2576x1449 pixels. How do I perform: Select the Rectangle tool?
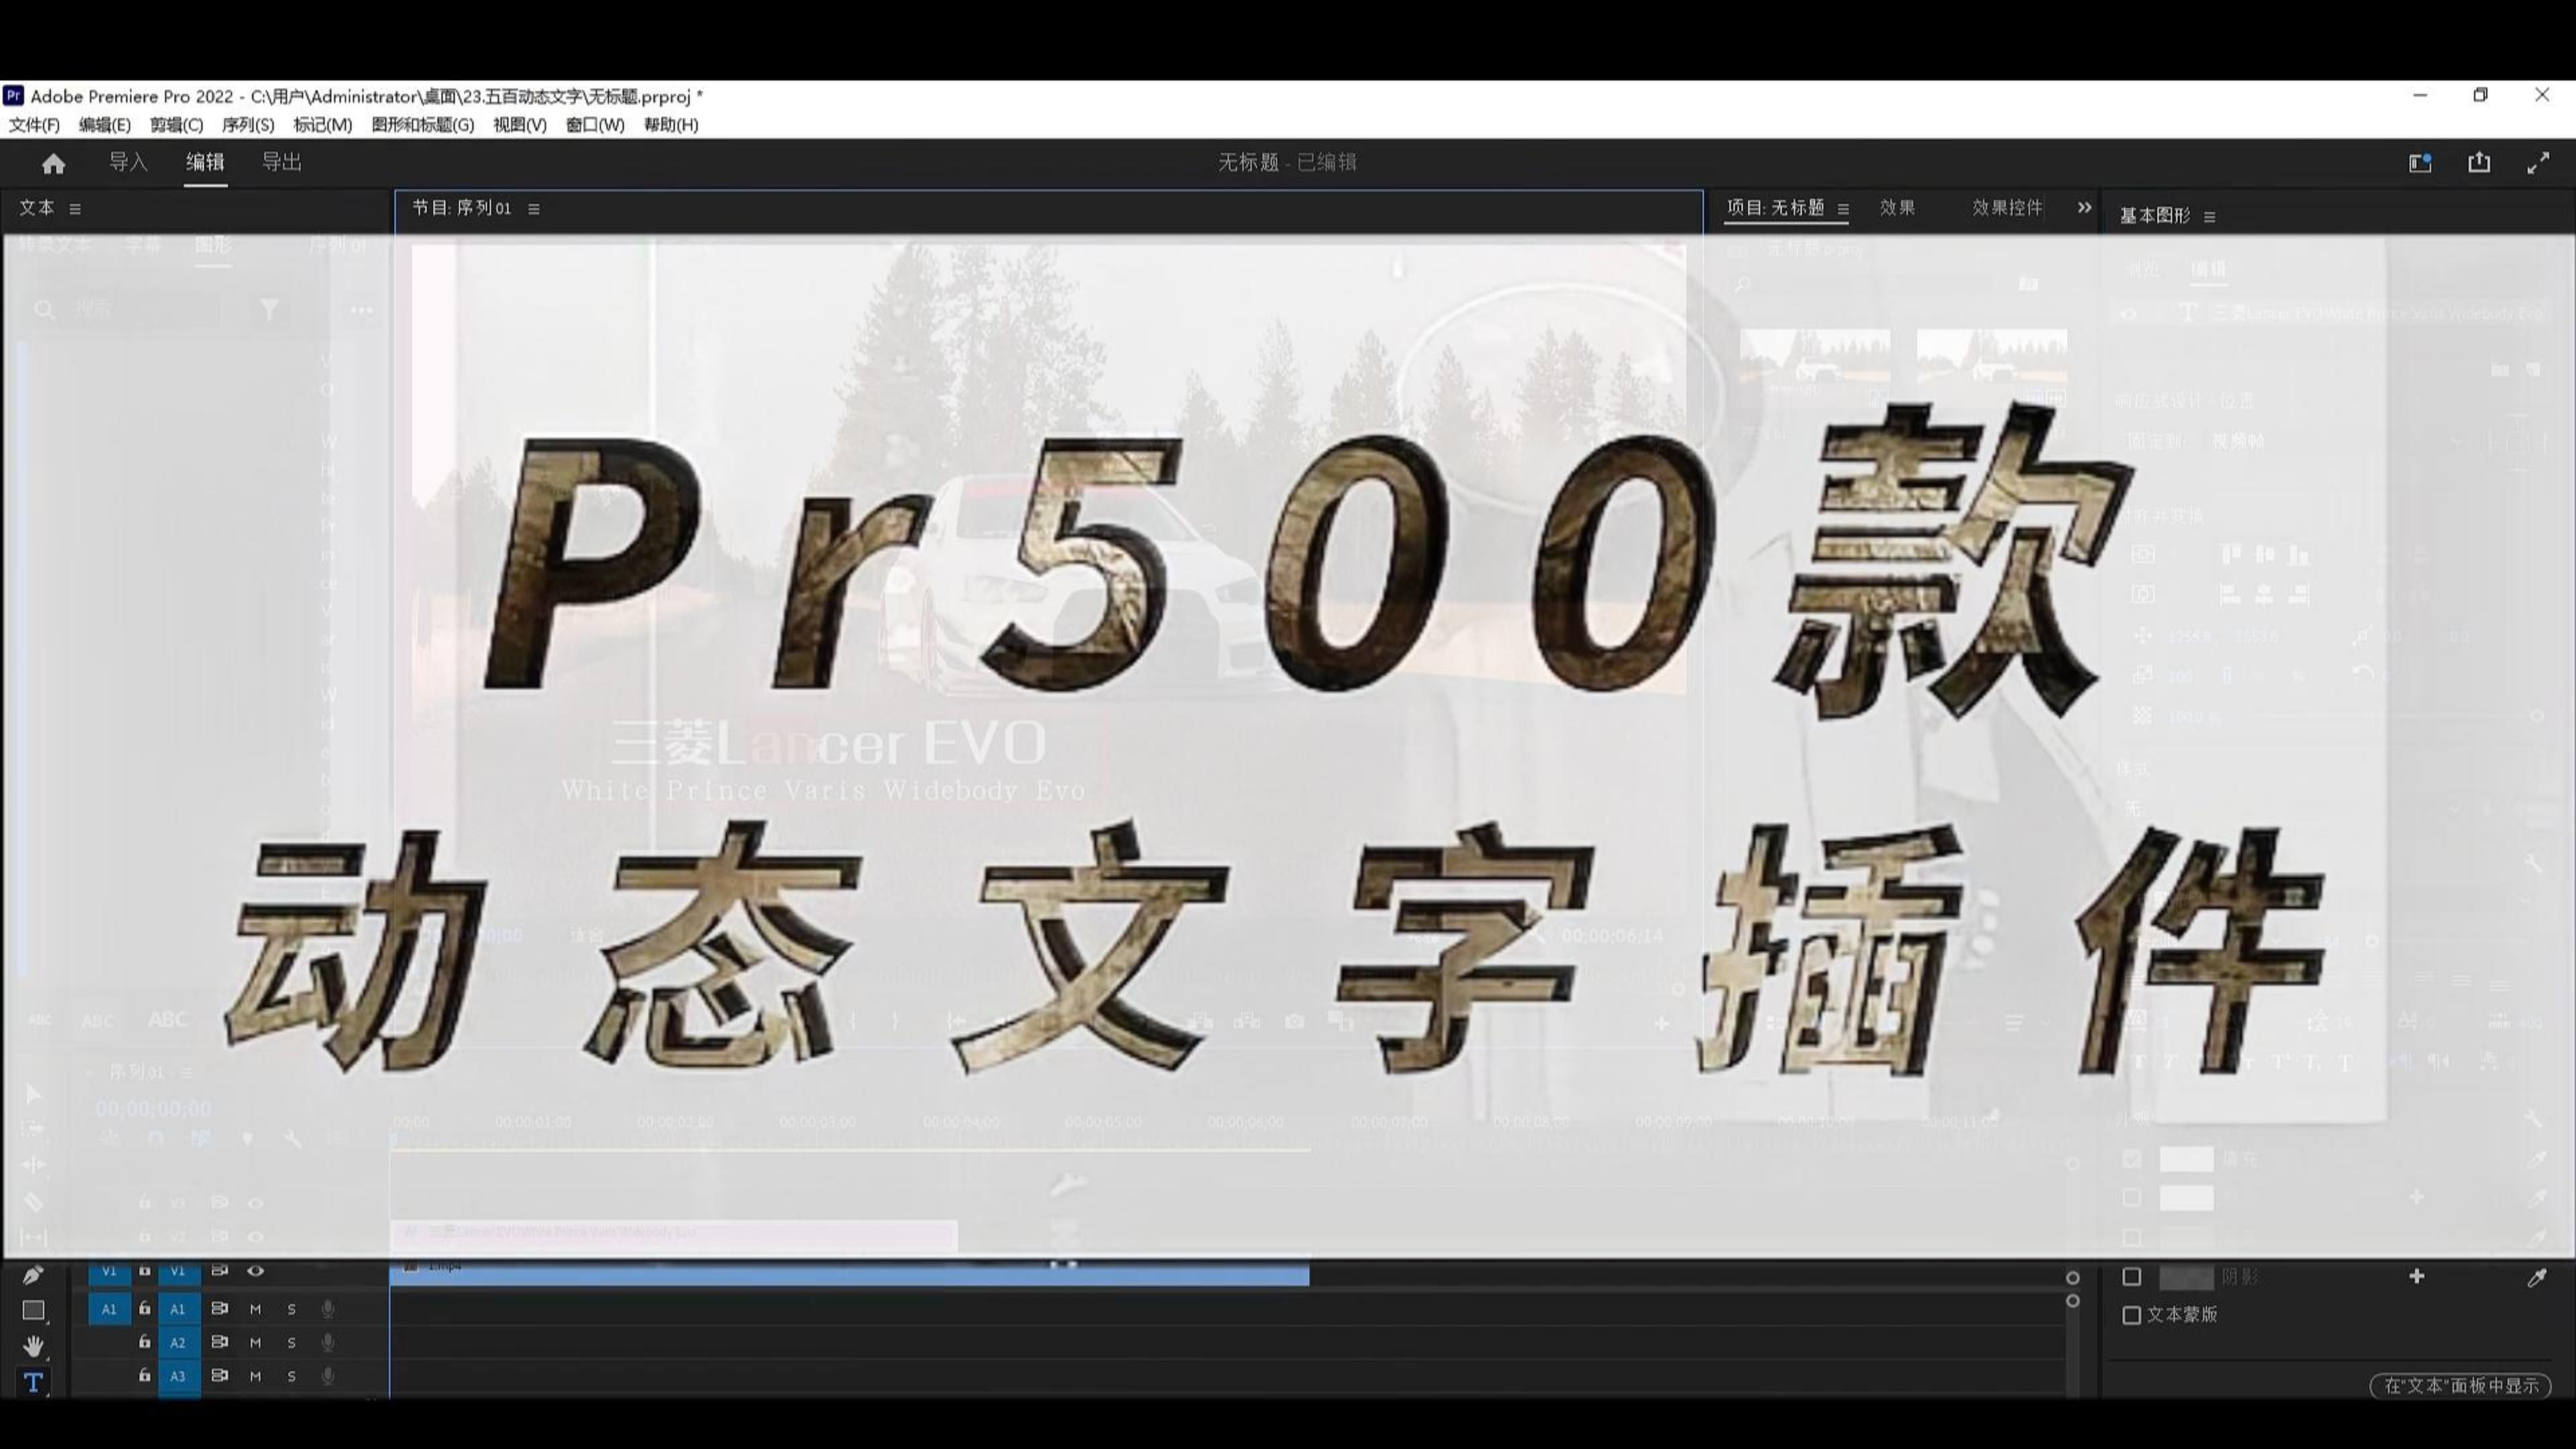point(33,1310)
